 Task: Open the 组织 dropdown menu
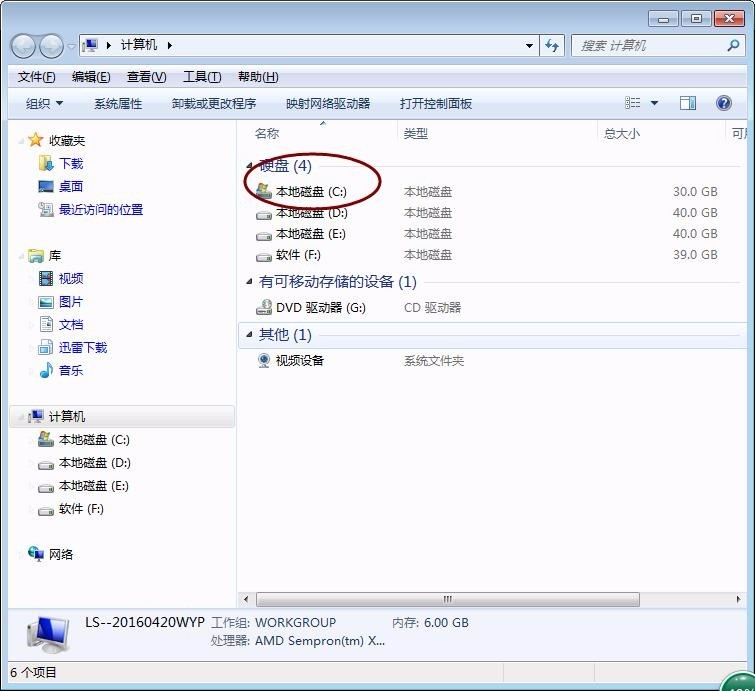coord(44,104)
